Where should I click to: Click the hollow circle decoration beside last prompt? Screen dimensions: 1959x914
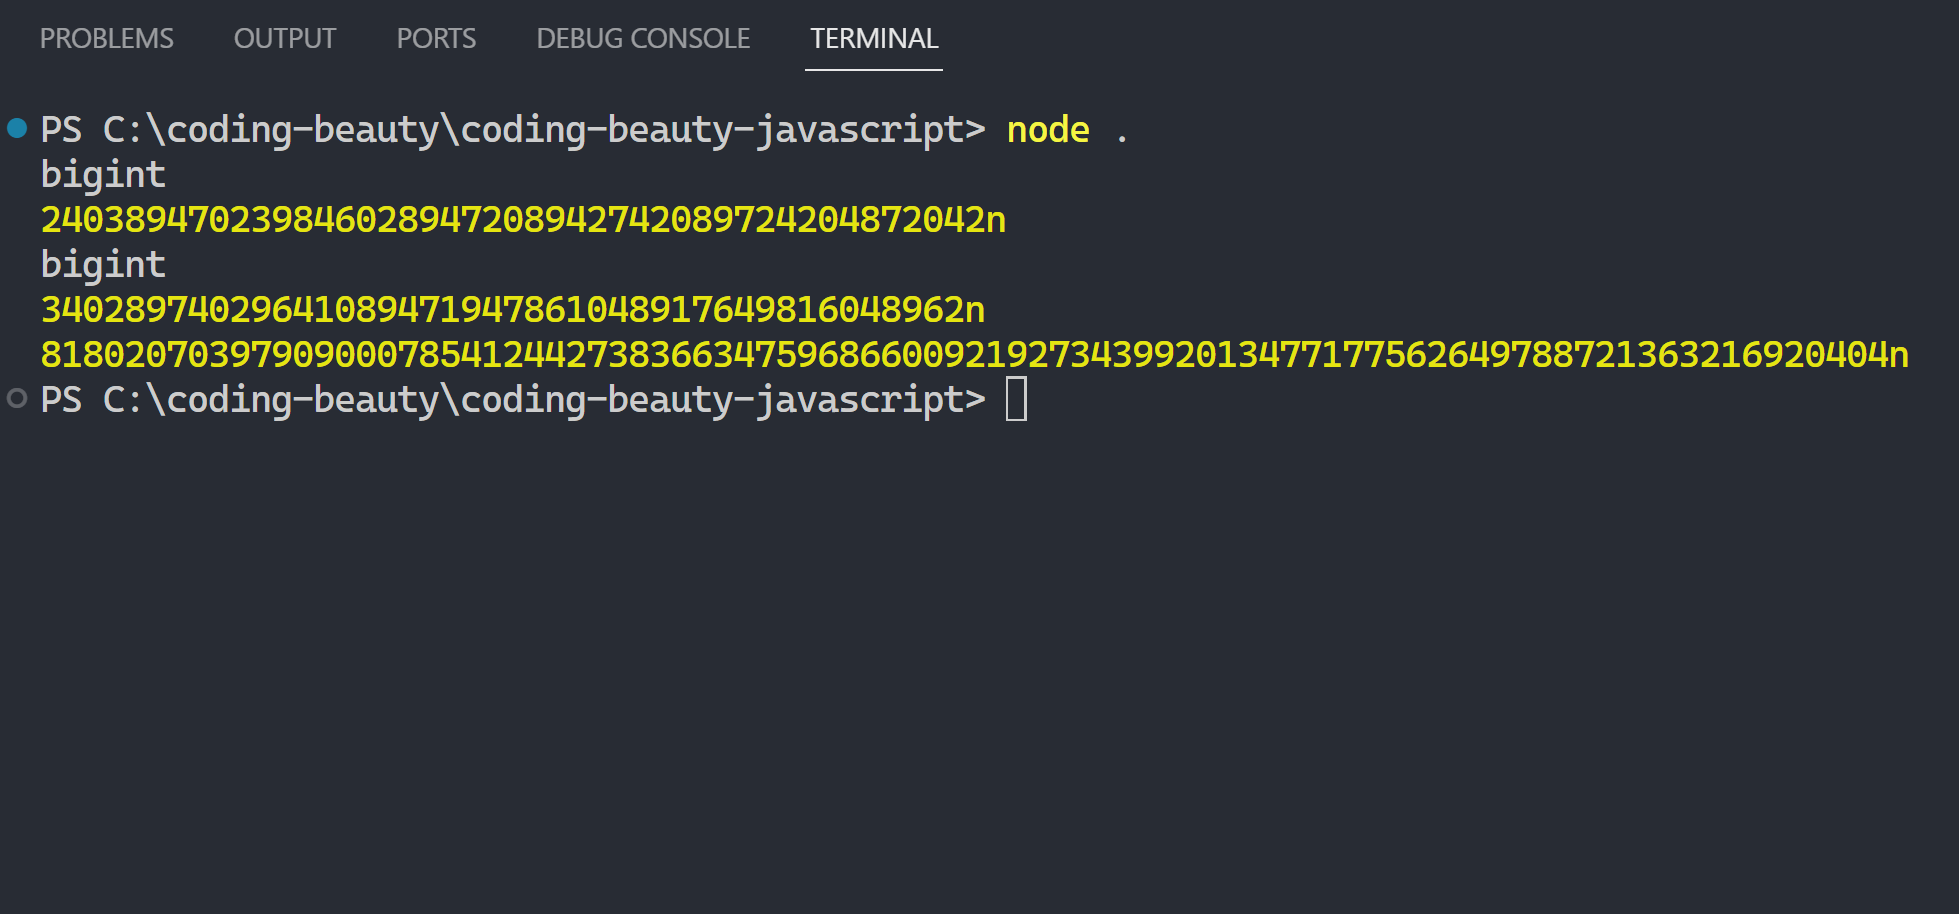[17, 399]
